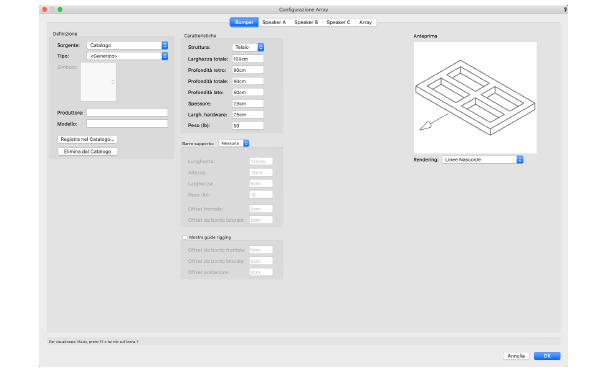Click the Produttore text field

[x=127, y=112]
